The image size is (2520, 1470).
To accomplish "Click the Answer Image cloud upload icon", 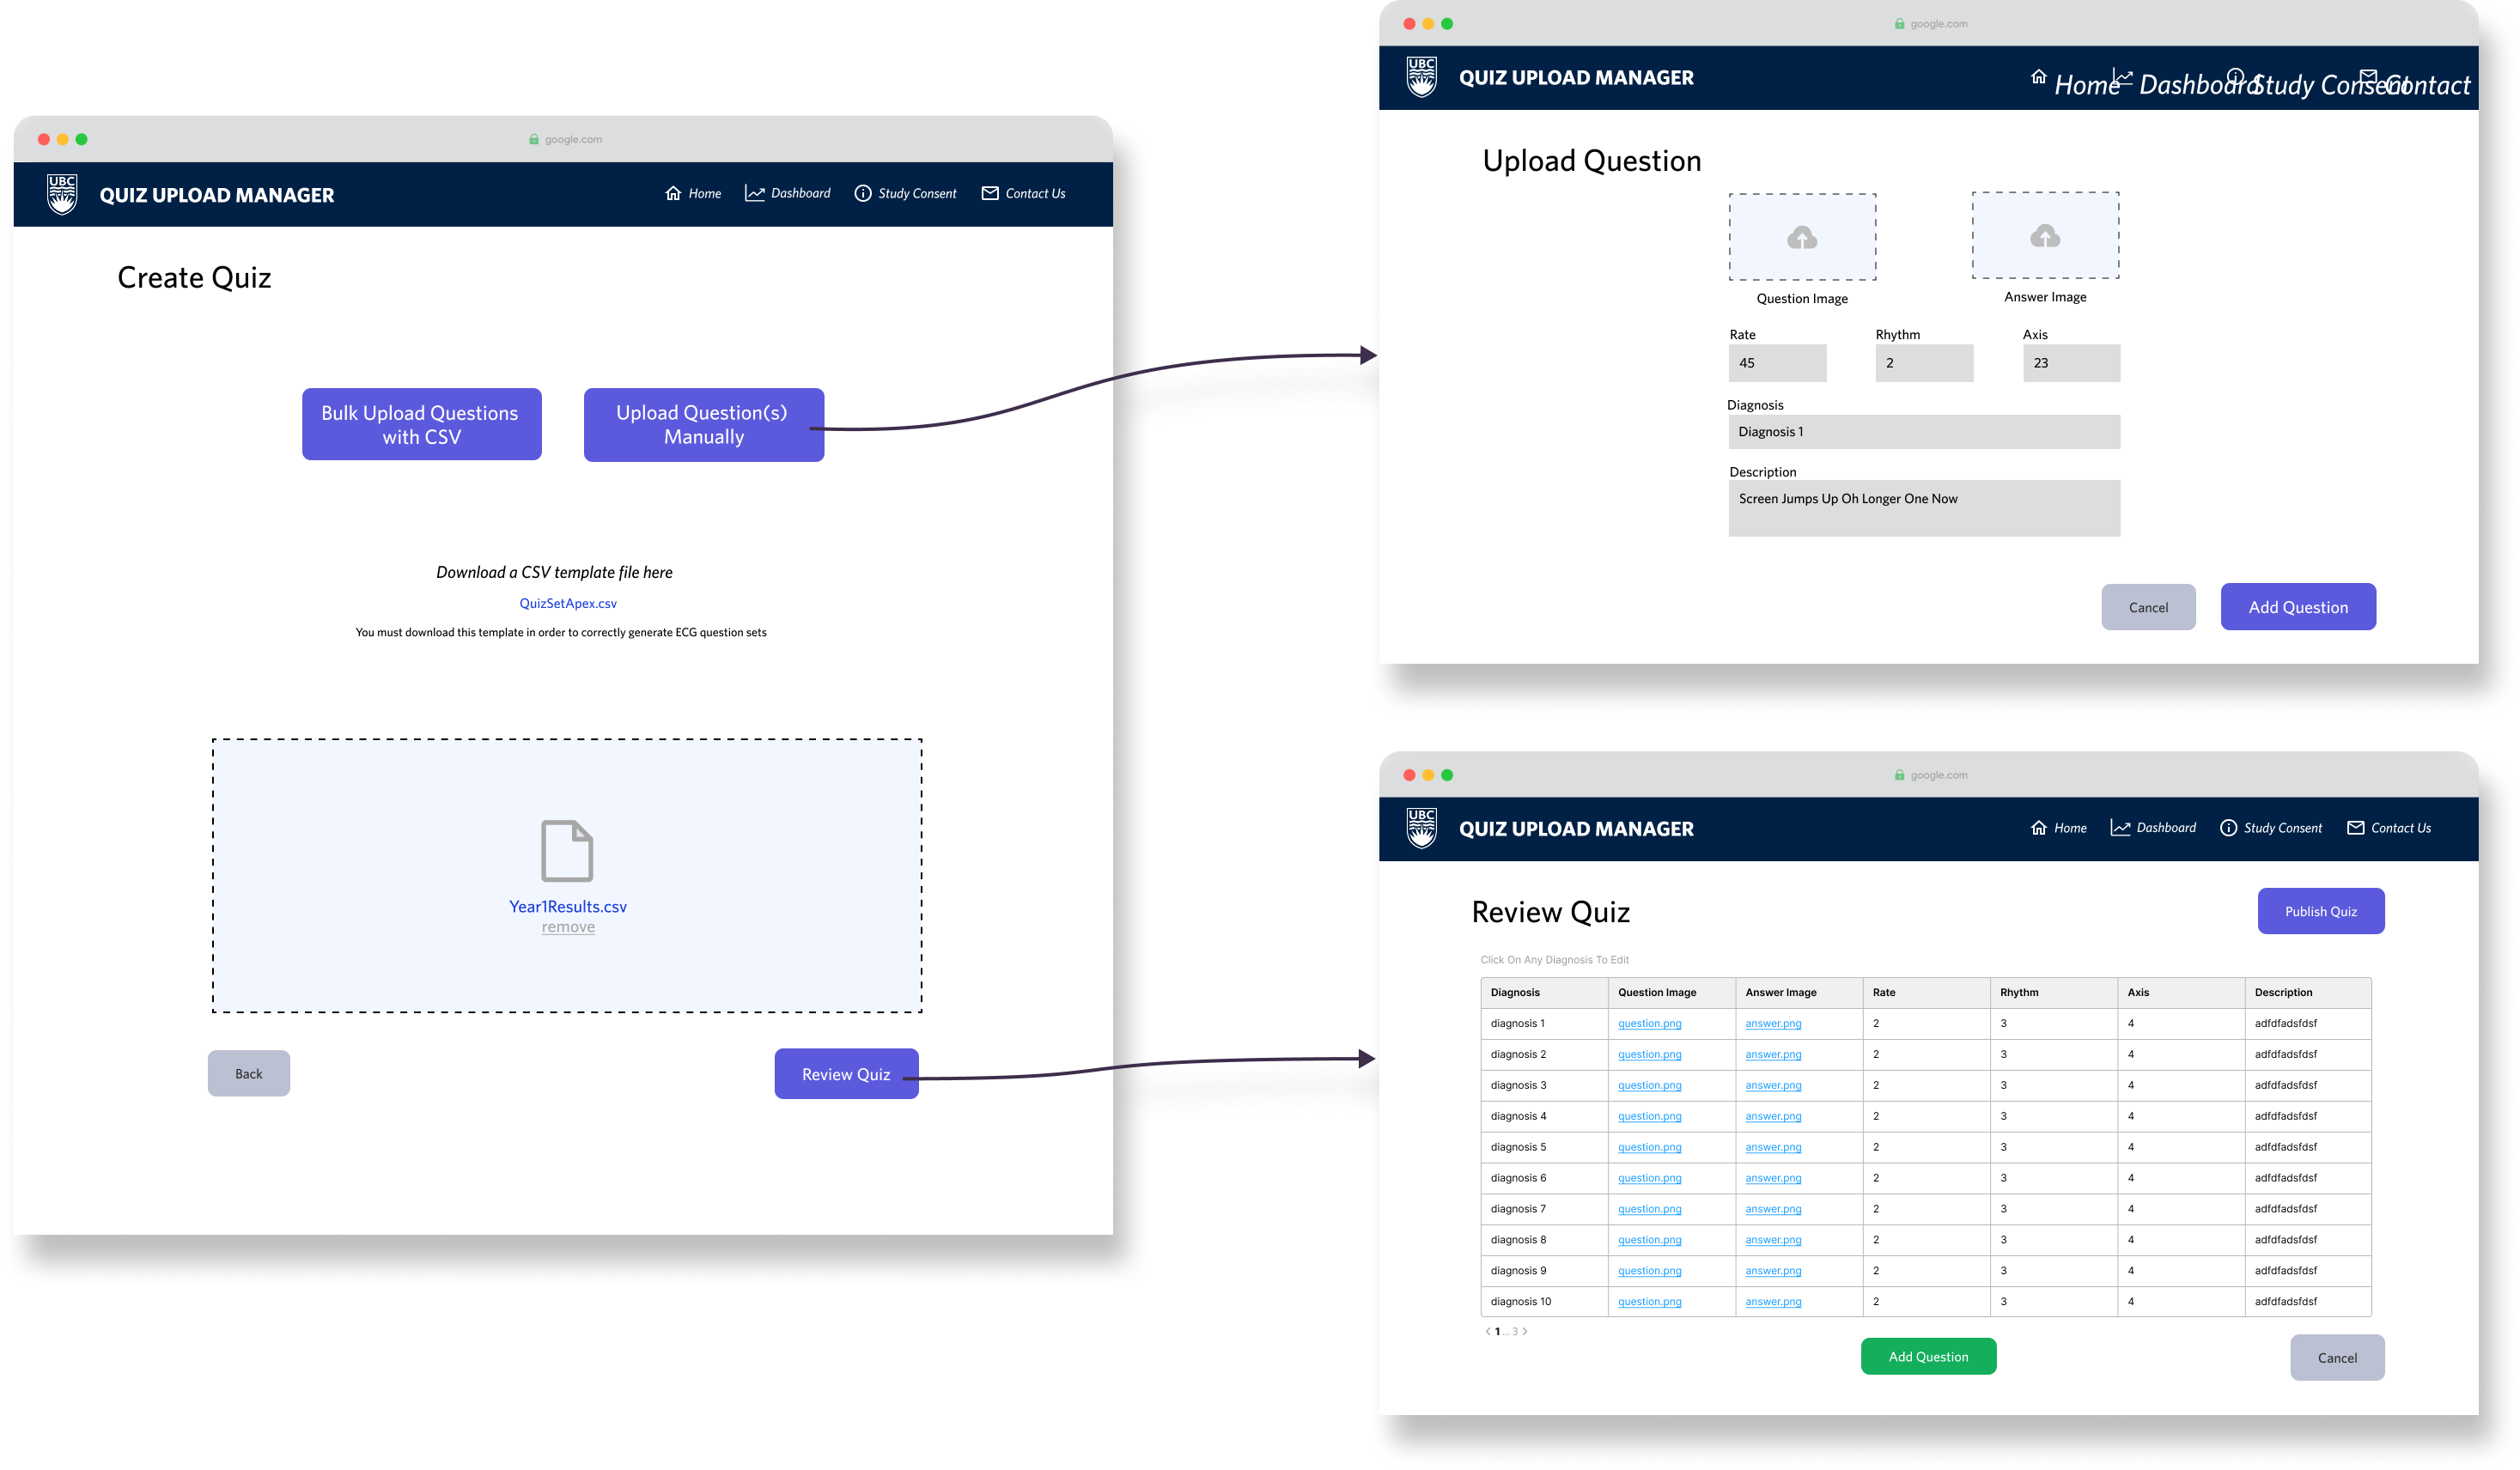I will click(2045, 236).
